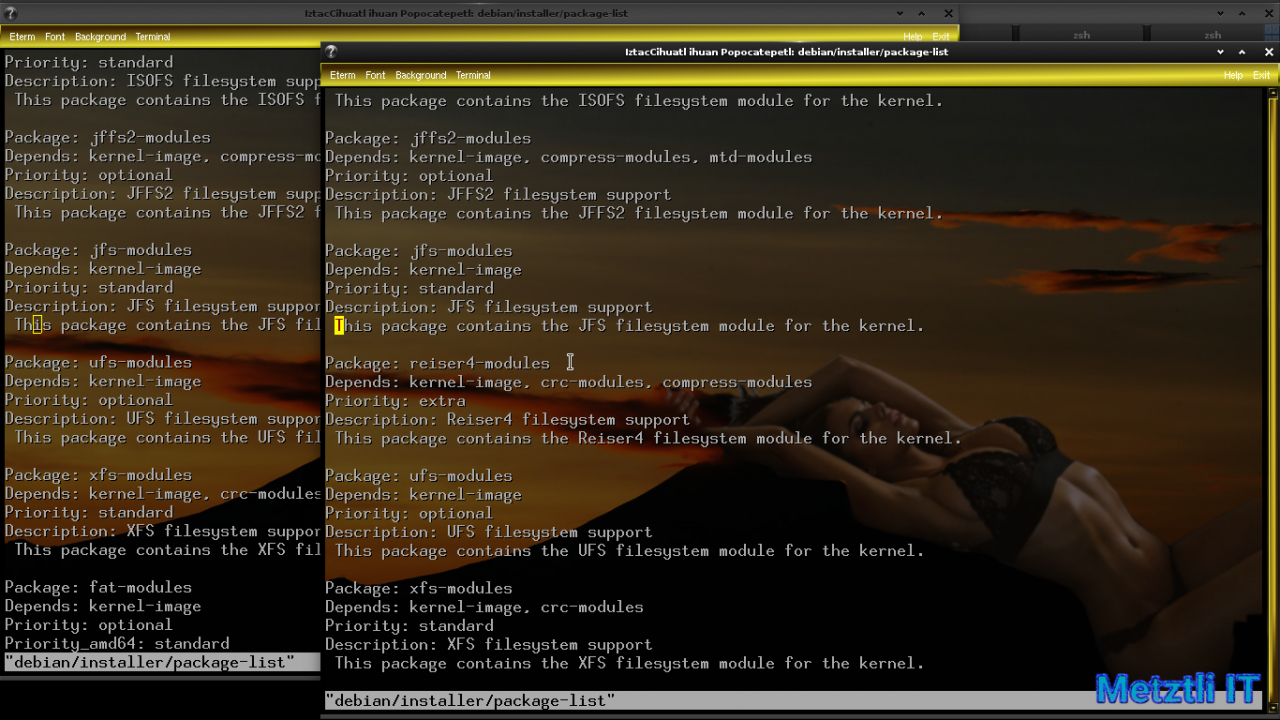Click Exit in the back Eterm window's menu bar

pyautogui.click(x=941, y=37)
